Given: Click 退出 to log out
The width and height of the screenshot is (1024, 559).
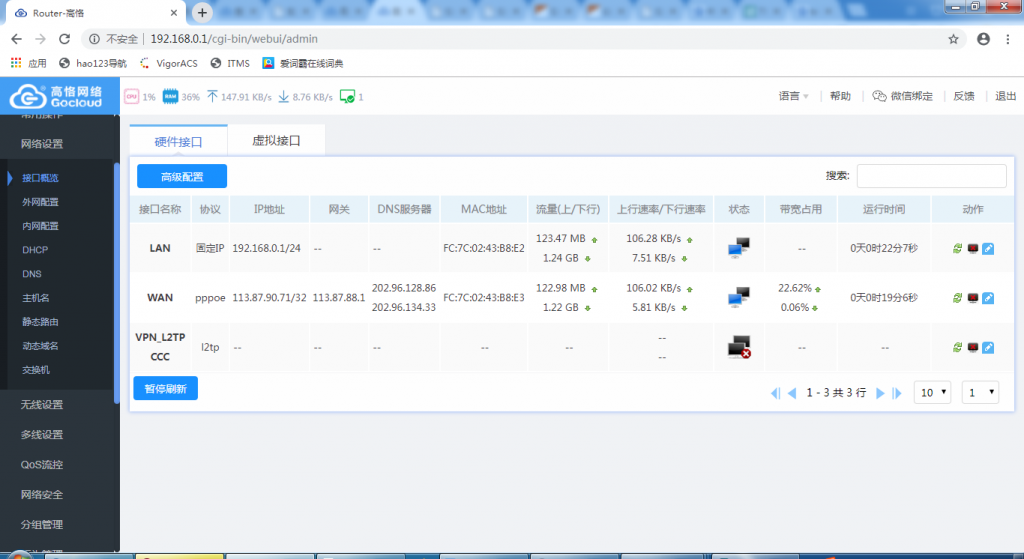Looking at the screenshot, I should pos(1006,96).
